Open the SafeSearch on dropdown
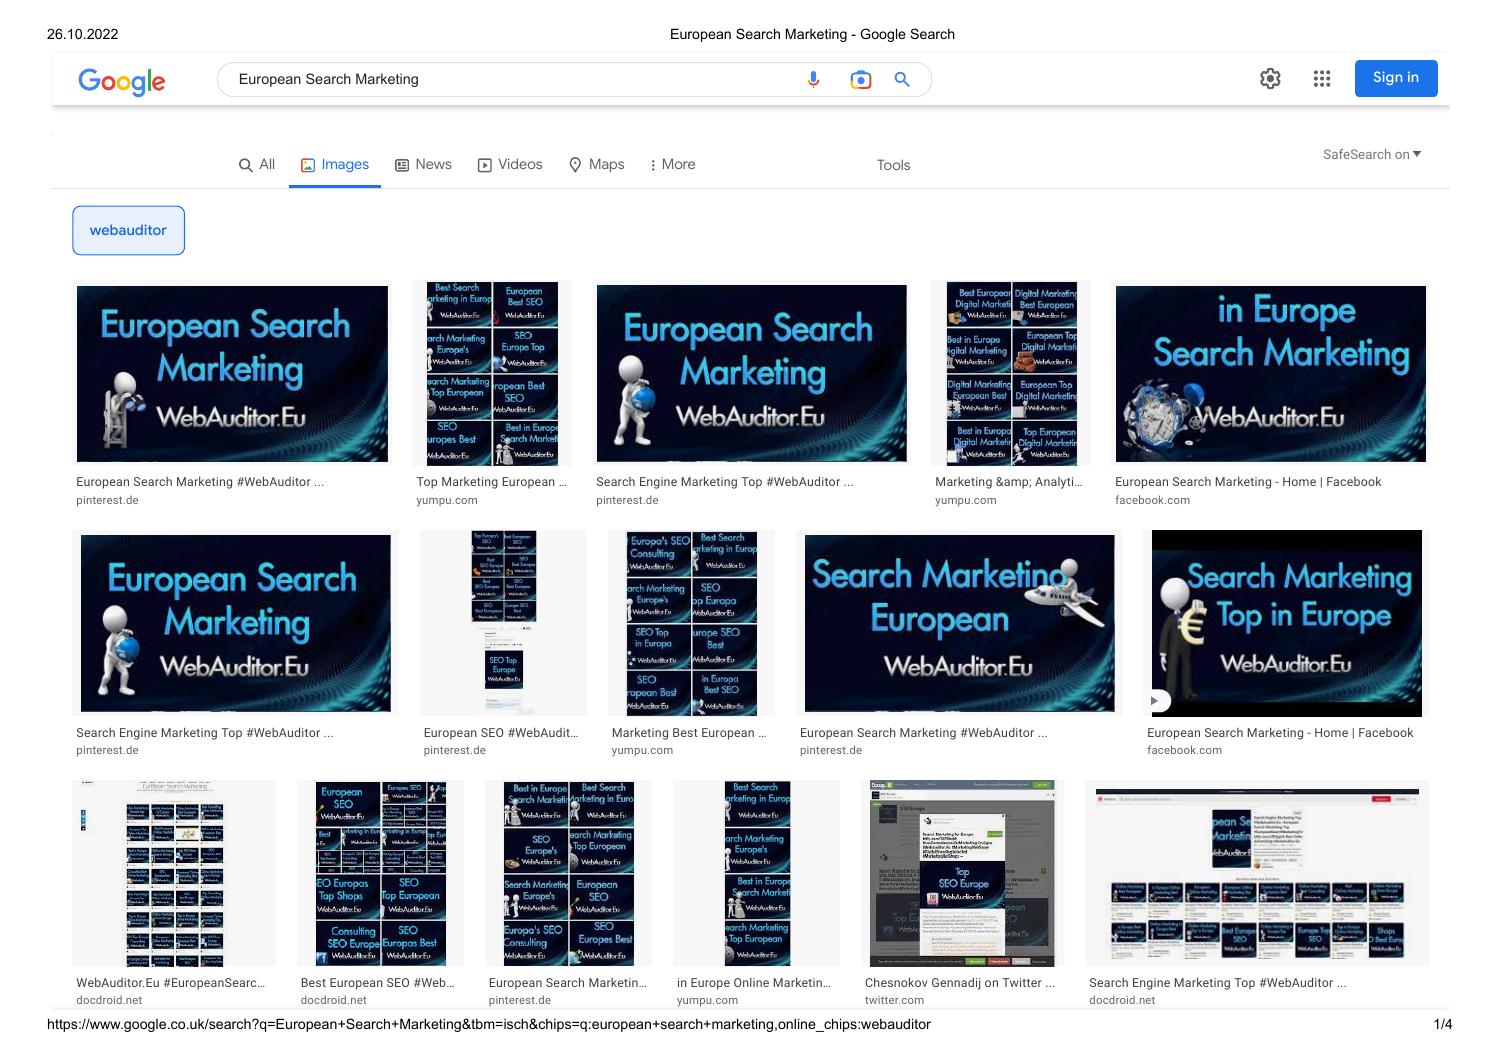 tap(1371, 154)
